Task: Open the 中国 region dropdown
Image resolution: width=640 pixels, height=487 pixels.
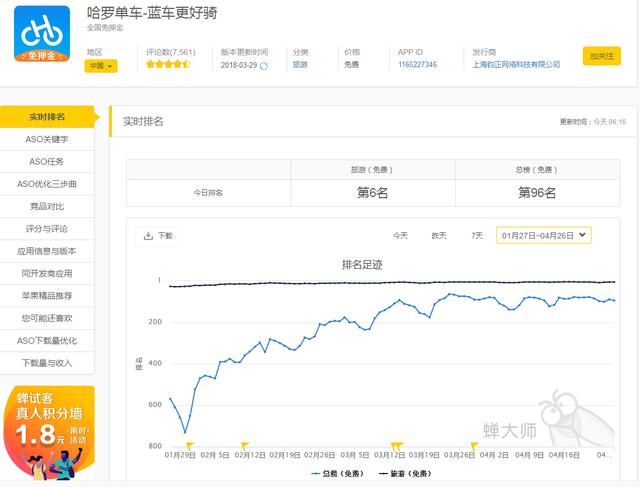Action: [x=101, y=66]
